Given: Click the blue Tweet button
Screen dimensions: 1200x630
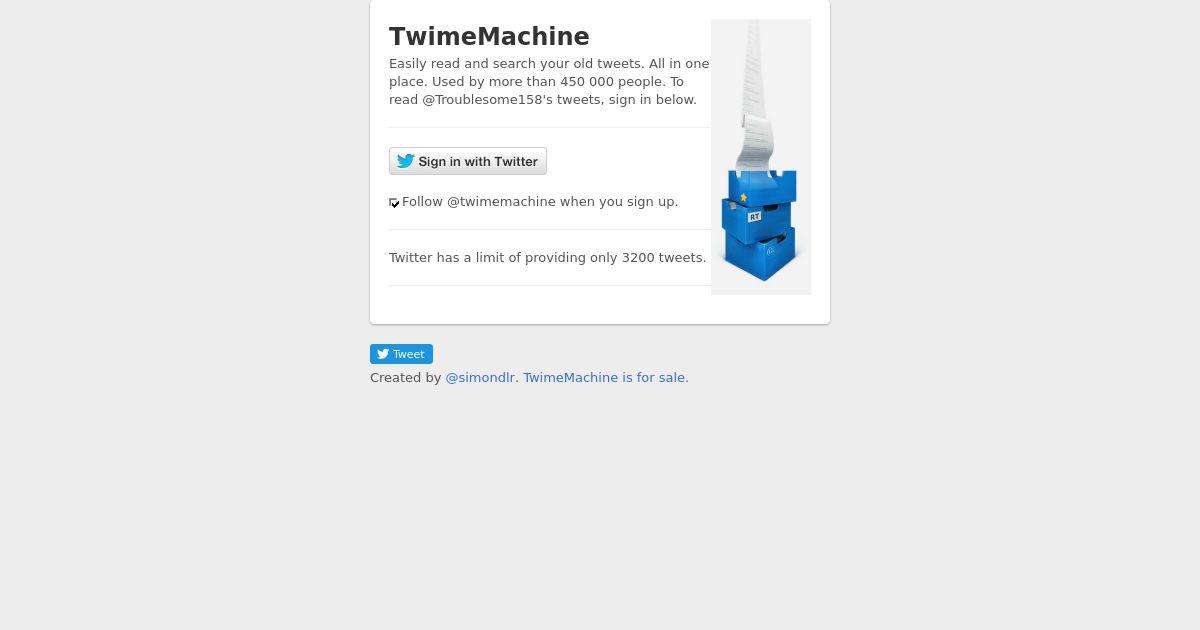Looking at the screenshot, I should click(401, 354).
